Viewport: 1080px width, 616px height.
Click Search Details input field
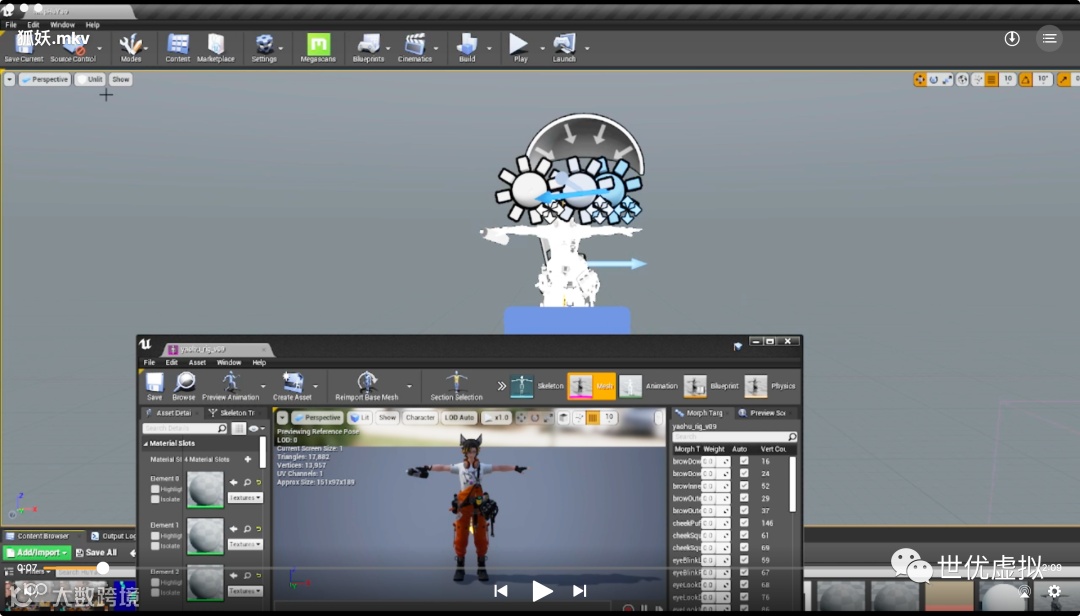[185, 429]
